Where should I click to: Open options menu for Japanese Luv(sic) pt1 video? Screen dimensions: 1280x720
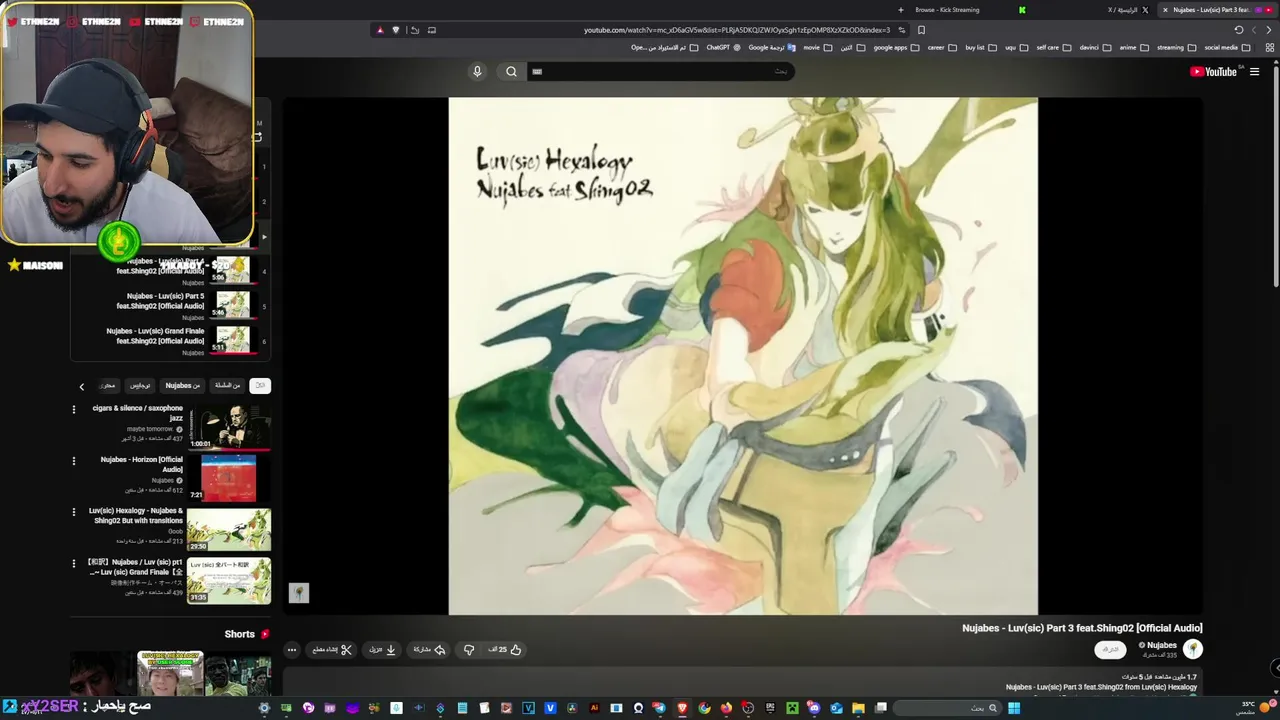73,563
